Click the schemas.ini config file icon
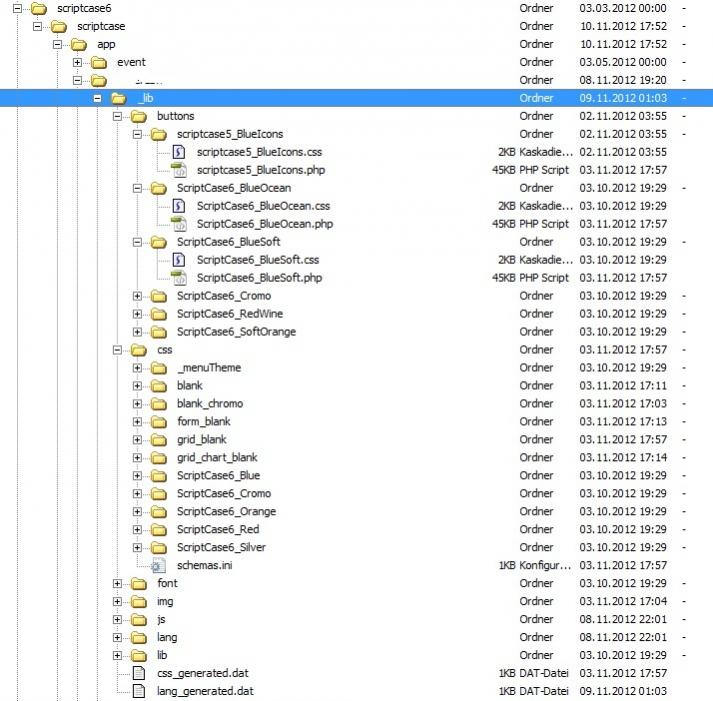Image resolution: width=713 pixels, height=701 pixels. [158, 566]
